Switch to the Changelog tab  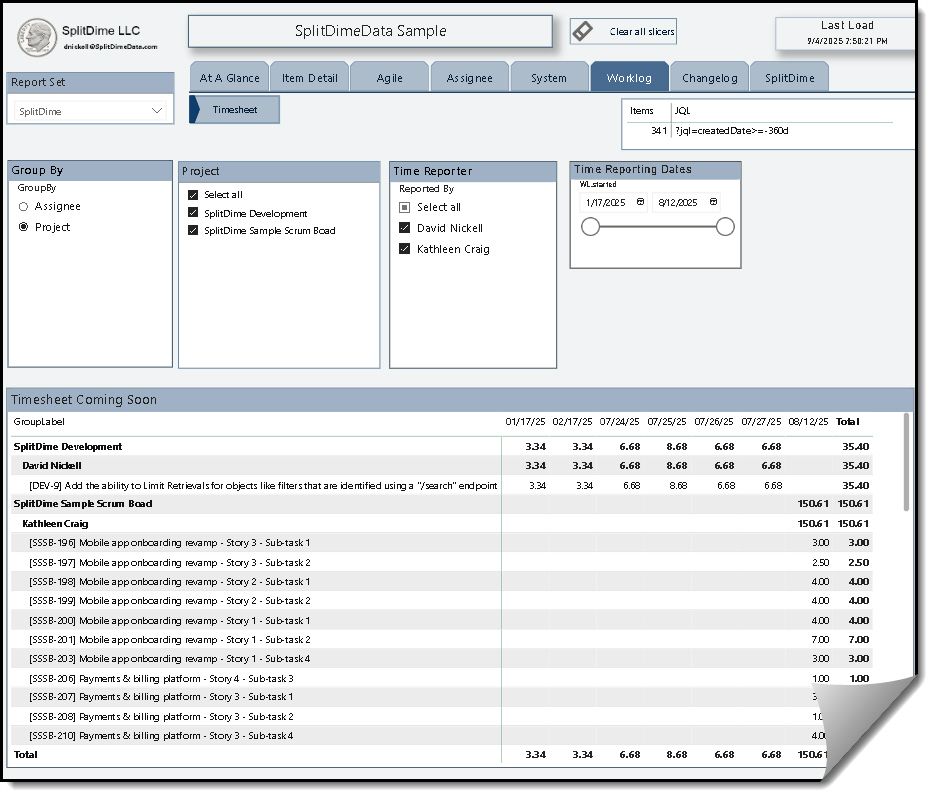pyautogui.click(x=709, y=78)
